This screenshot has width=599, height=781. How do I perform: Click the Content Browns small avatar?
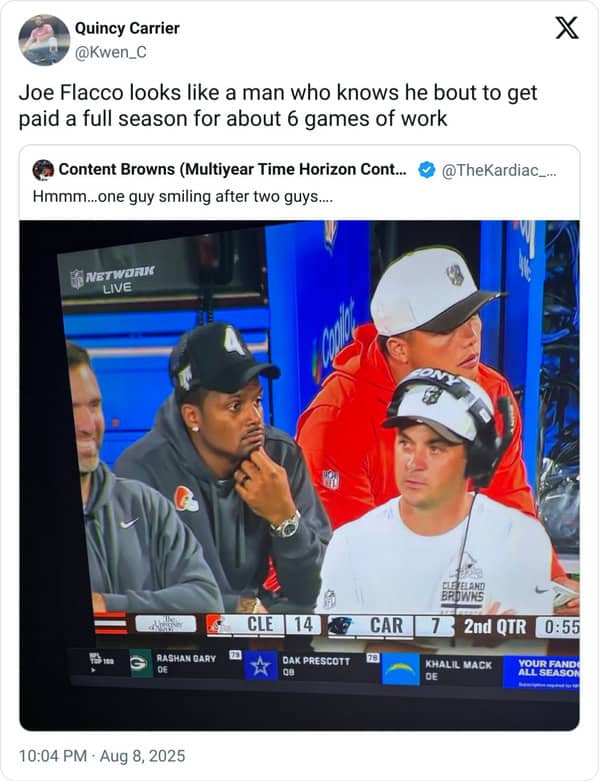click(x=43, y=170)
